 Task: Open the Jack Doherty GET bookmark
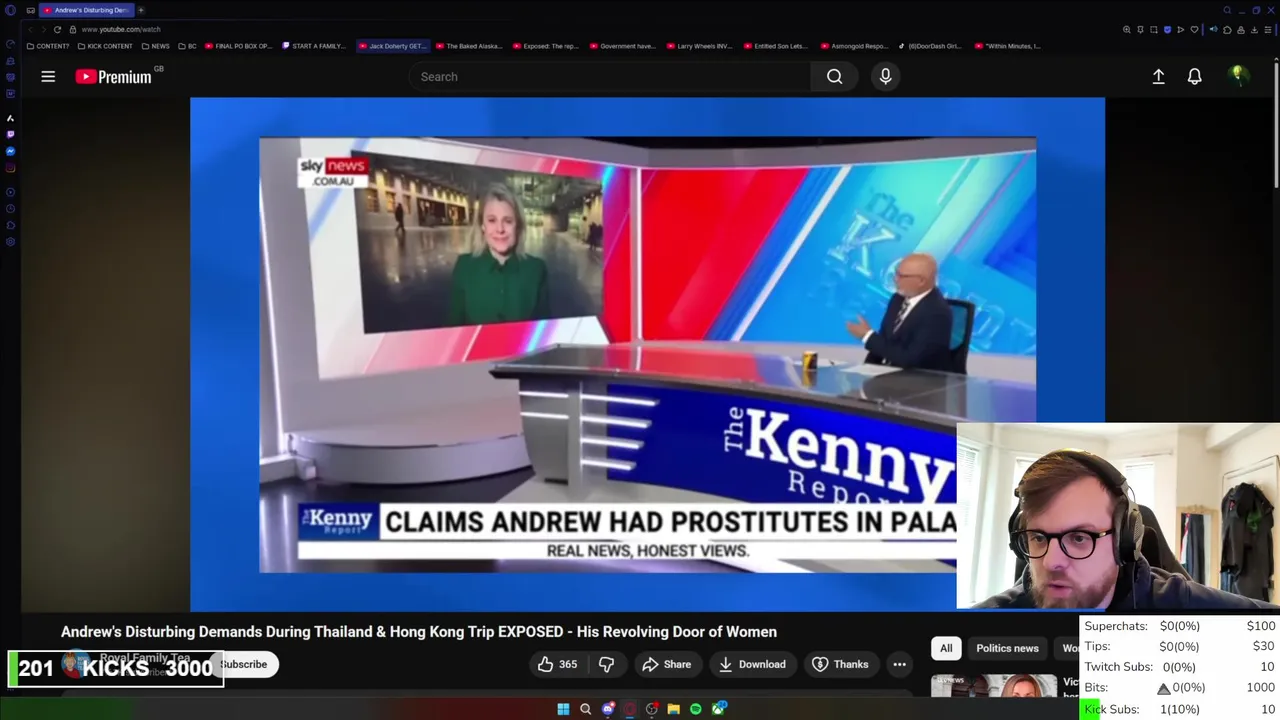[393, 46]
